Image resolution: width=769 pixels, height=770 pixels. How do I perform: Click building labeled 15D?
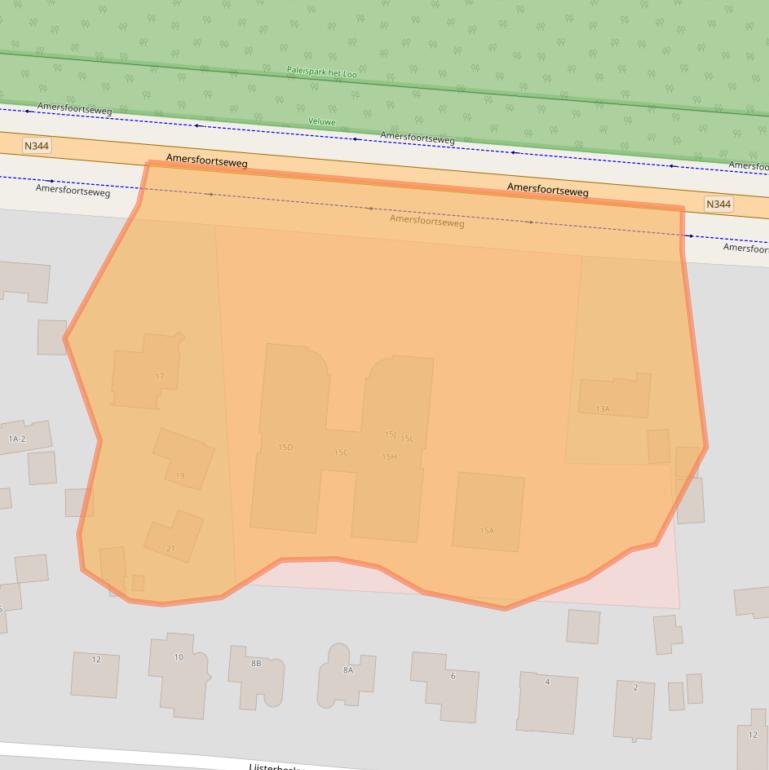[286, 447]
